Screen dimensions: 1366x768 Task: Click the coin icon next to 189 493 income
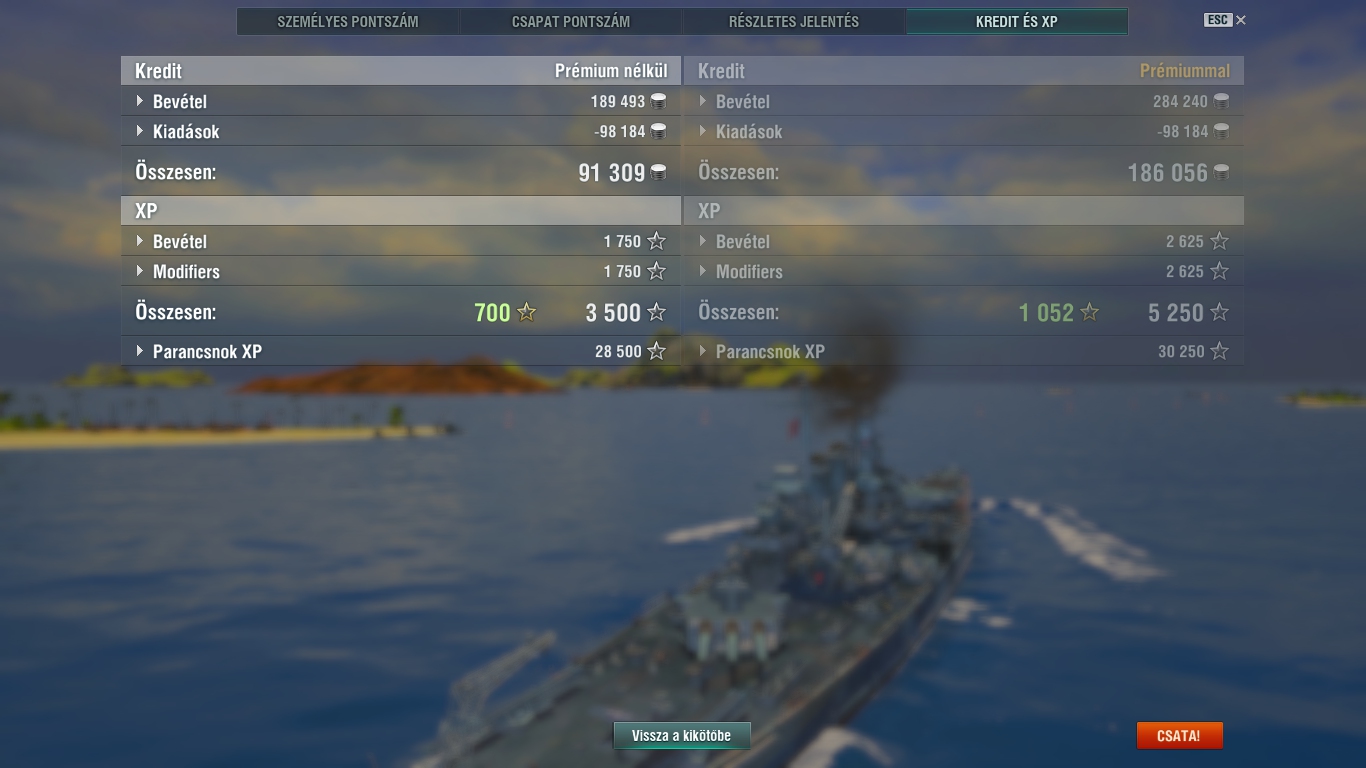(x=658, y=101)
